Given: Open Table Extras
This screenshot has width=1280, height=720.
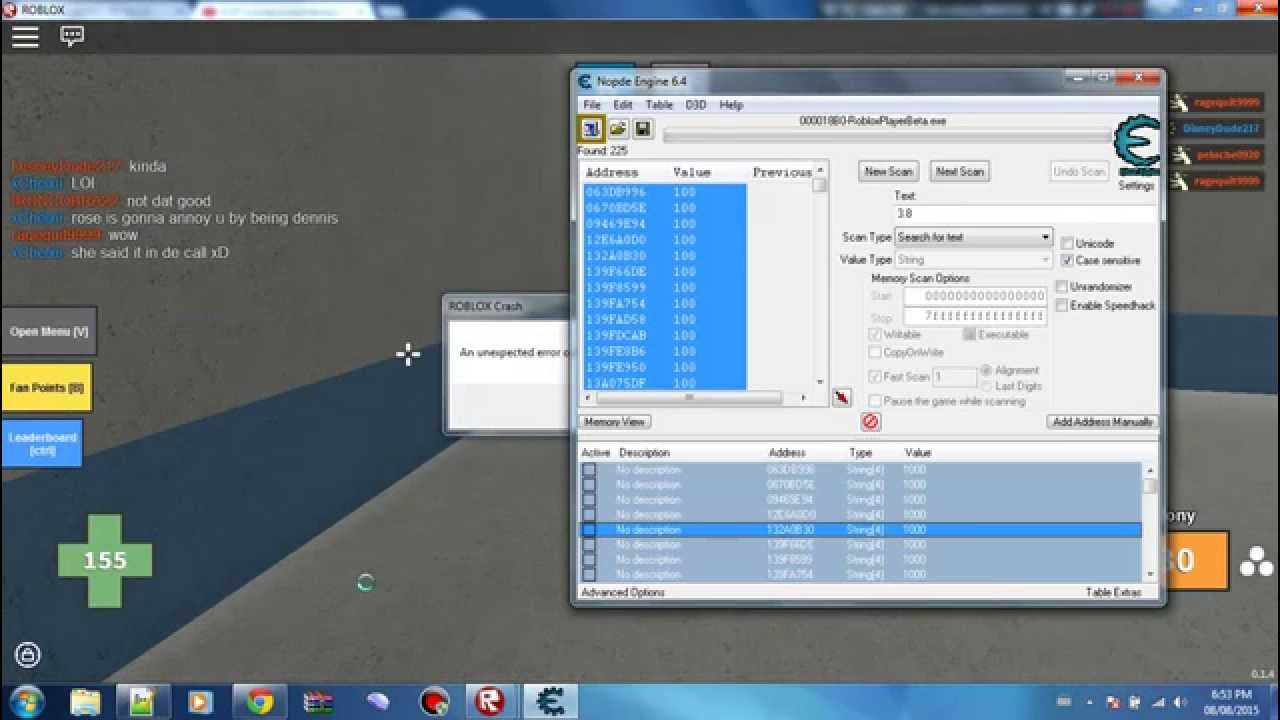Looking at the screenshot, I should 1113,593.
